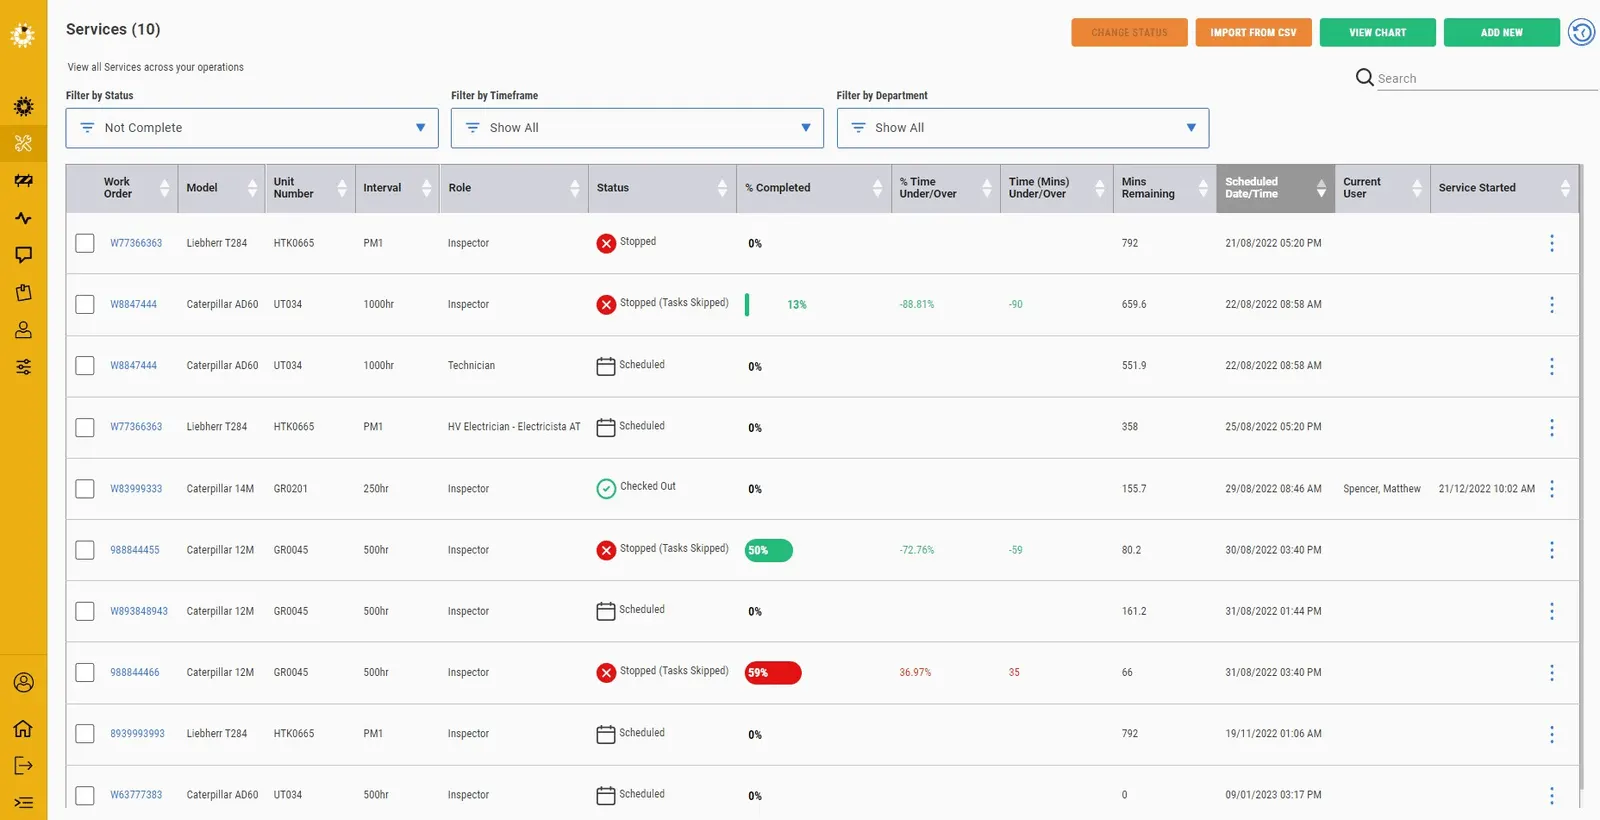This screenshot has height=820, width=1600.
Task: Open row menu for HV Electrician row
Action: click(x=1552, y=427)
